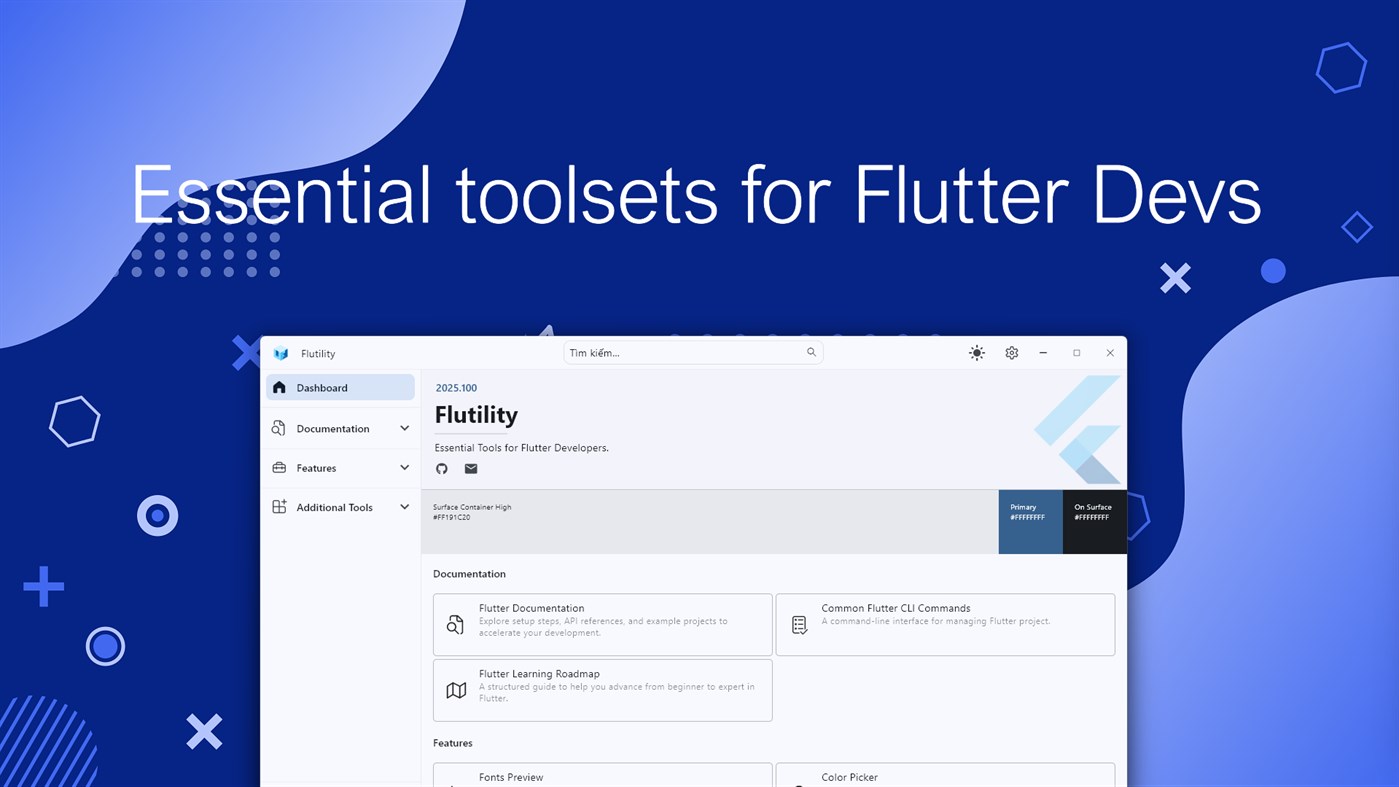The image size is (1399, 787).
Task: Open the Flutter Documentation card
Action: pos(603,625)
